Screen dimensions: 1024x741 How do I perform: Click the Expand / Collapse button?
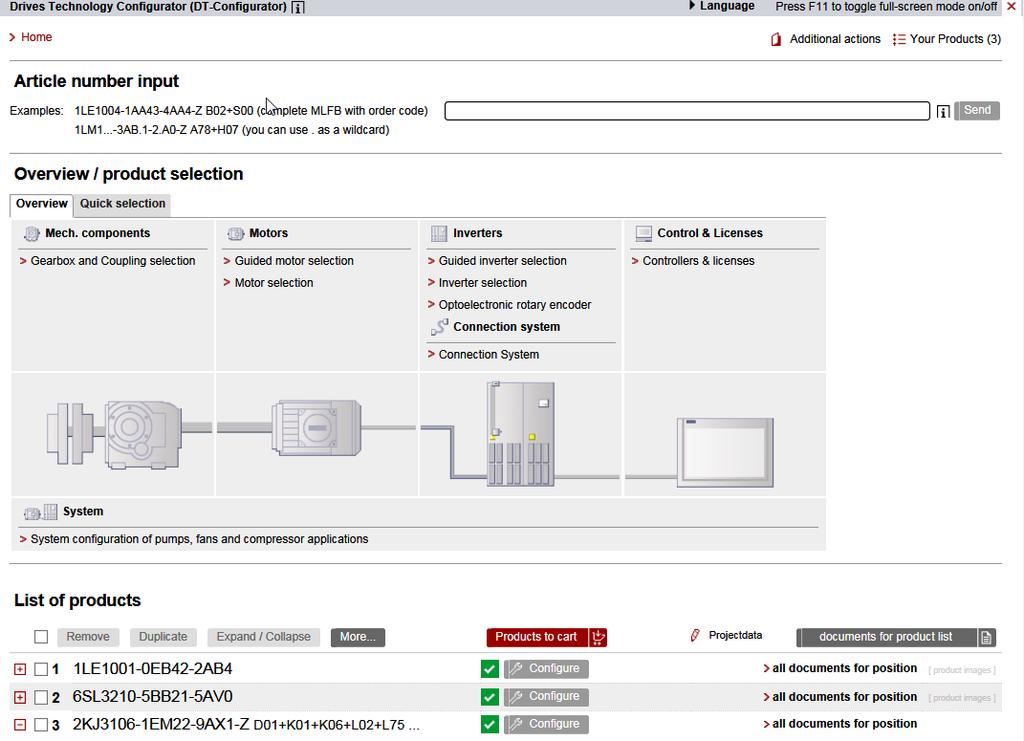pos(264,637)
